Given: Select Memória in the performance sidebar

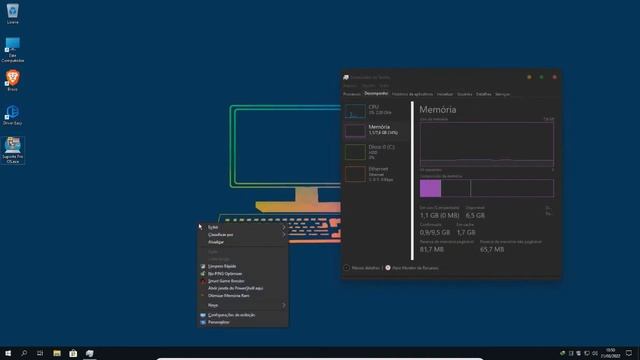Looking at the screenshot, I should (376, 130).
